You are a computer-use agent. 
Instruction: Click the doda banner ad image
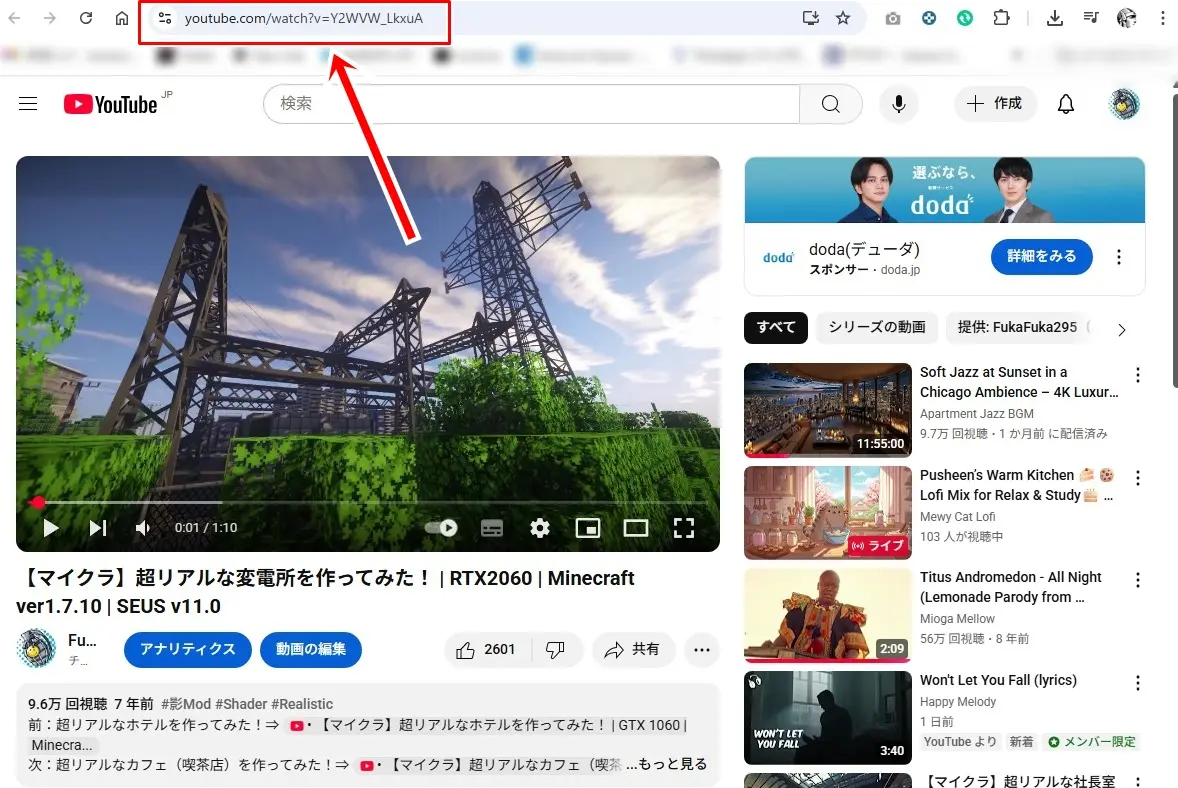click(944, 190)
